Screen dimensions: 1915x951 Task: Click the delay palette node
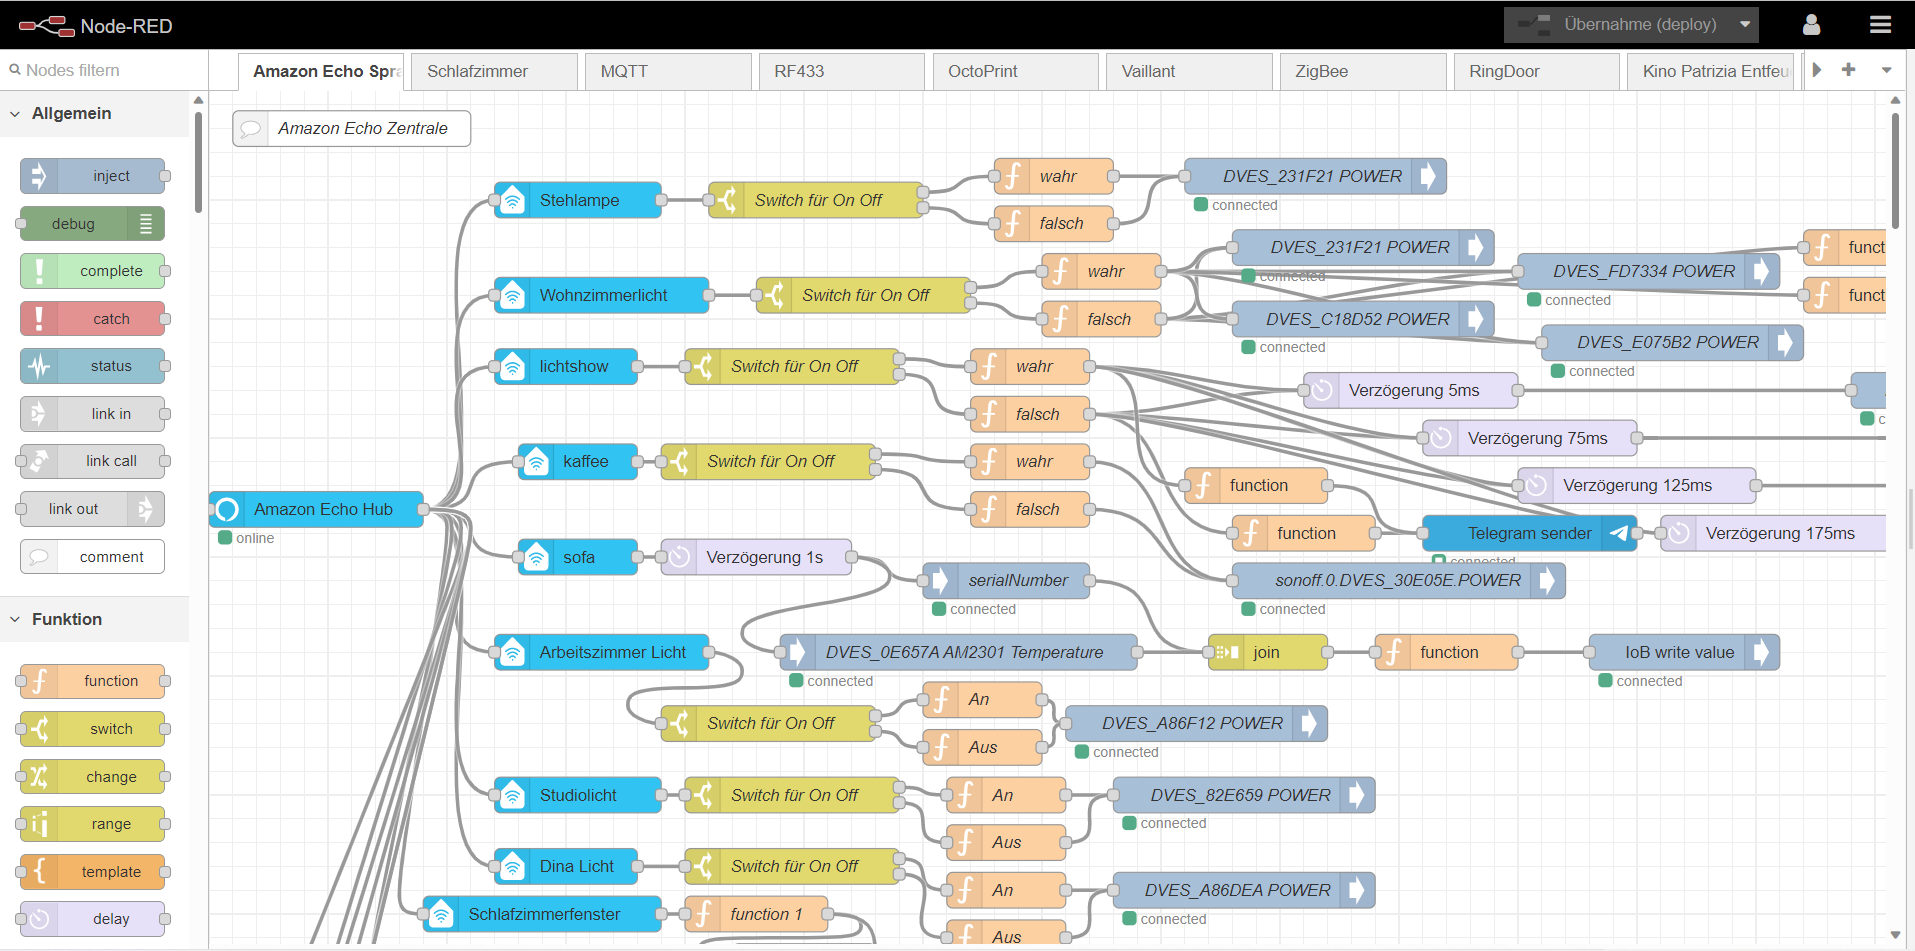(x=92, y=919)
